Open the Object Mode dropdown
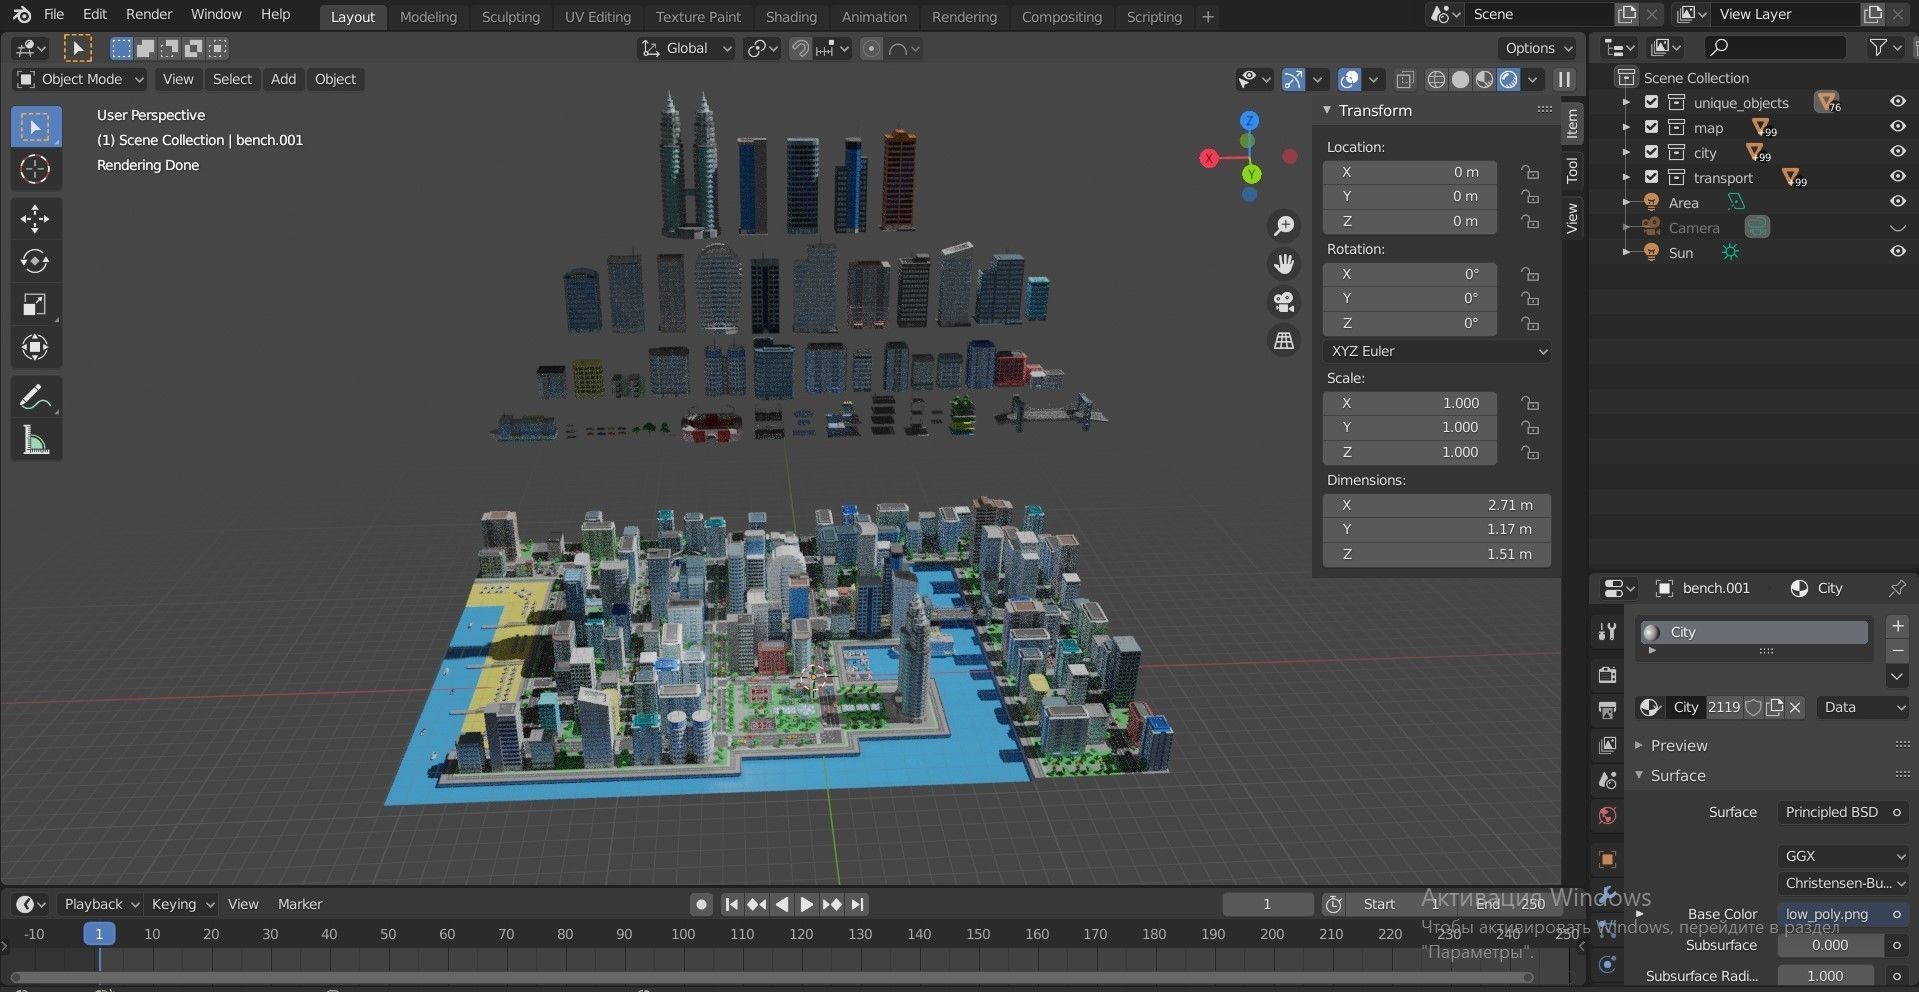Image resolution: width=1919 pixels, height=992 pixels. [x=80, y=79]
